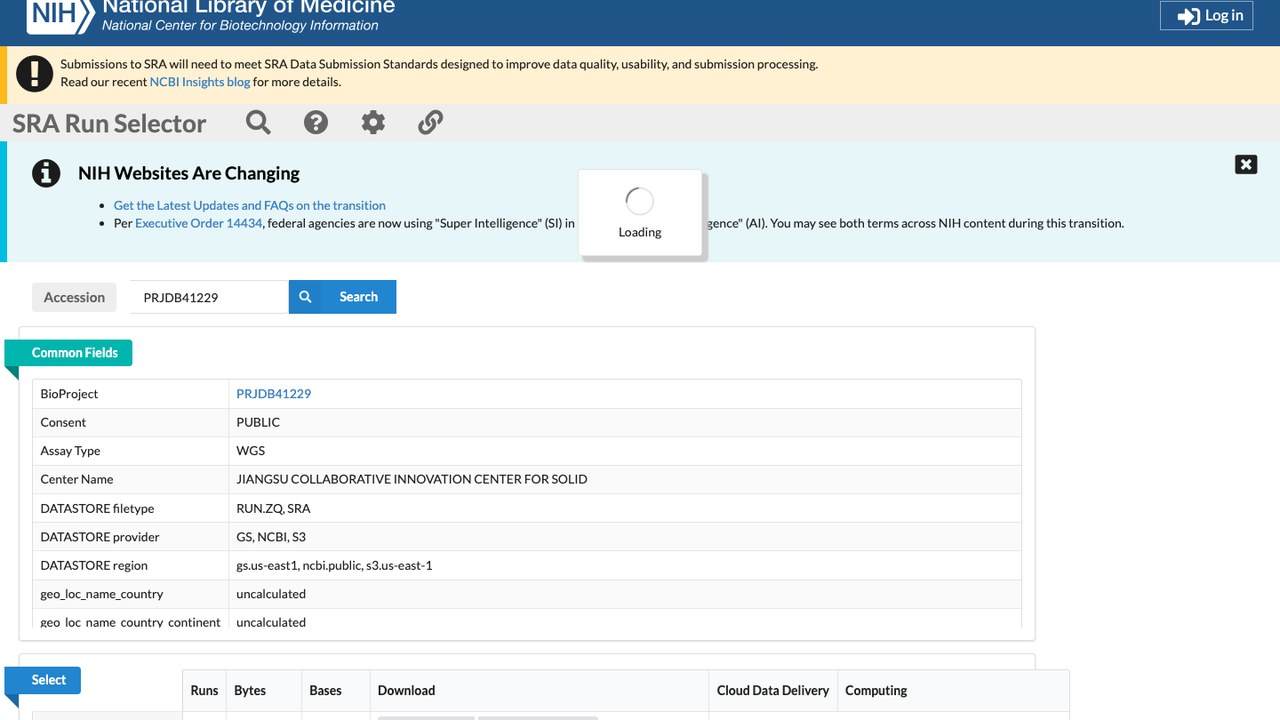Close the NIH Websites Are Changing banner
The height and width of the screenshot is (720, 1280).
point(1246,165)
